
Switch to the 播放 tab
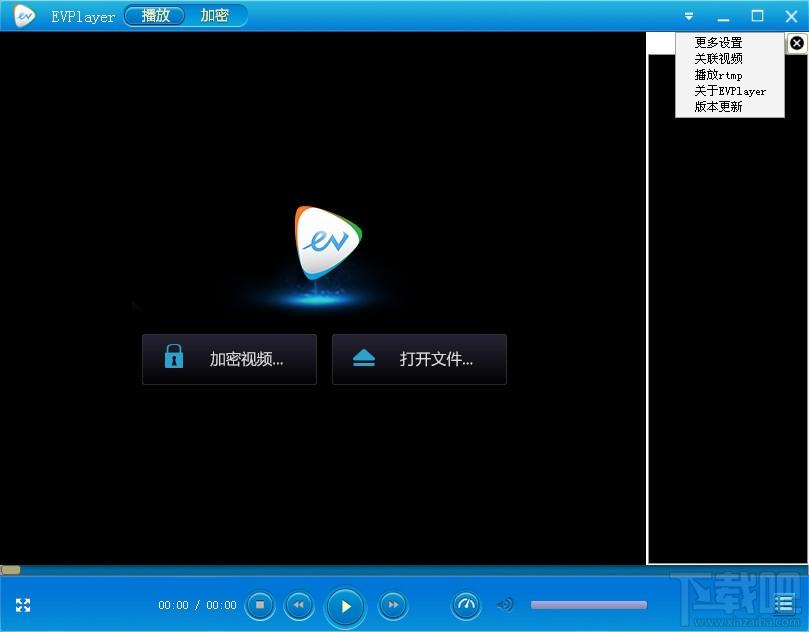pos(155,15)
